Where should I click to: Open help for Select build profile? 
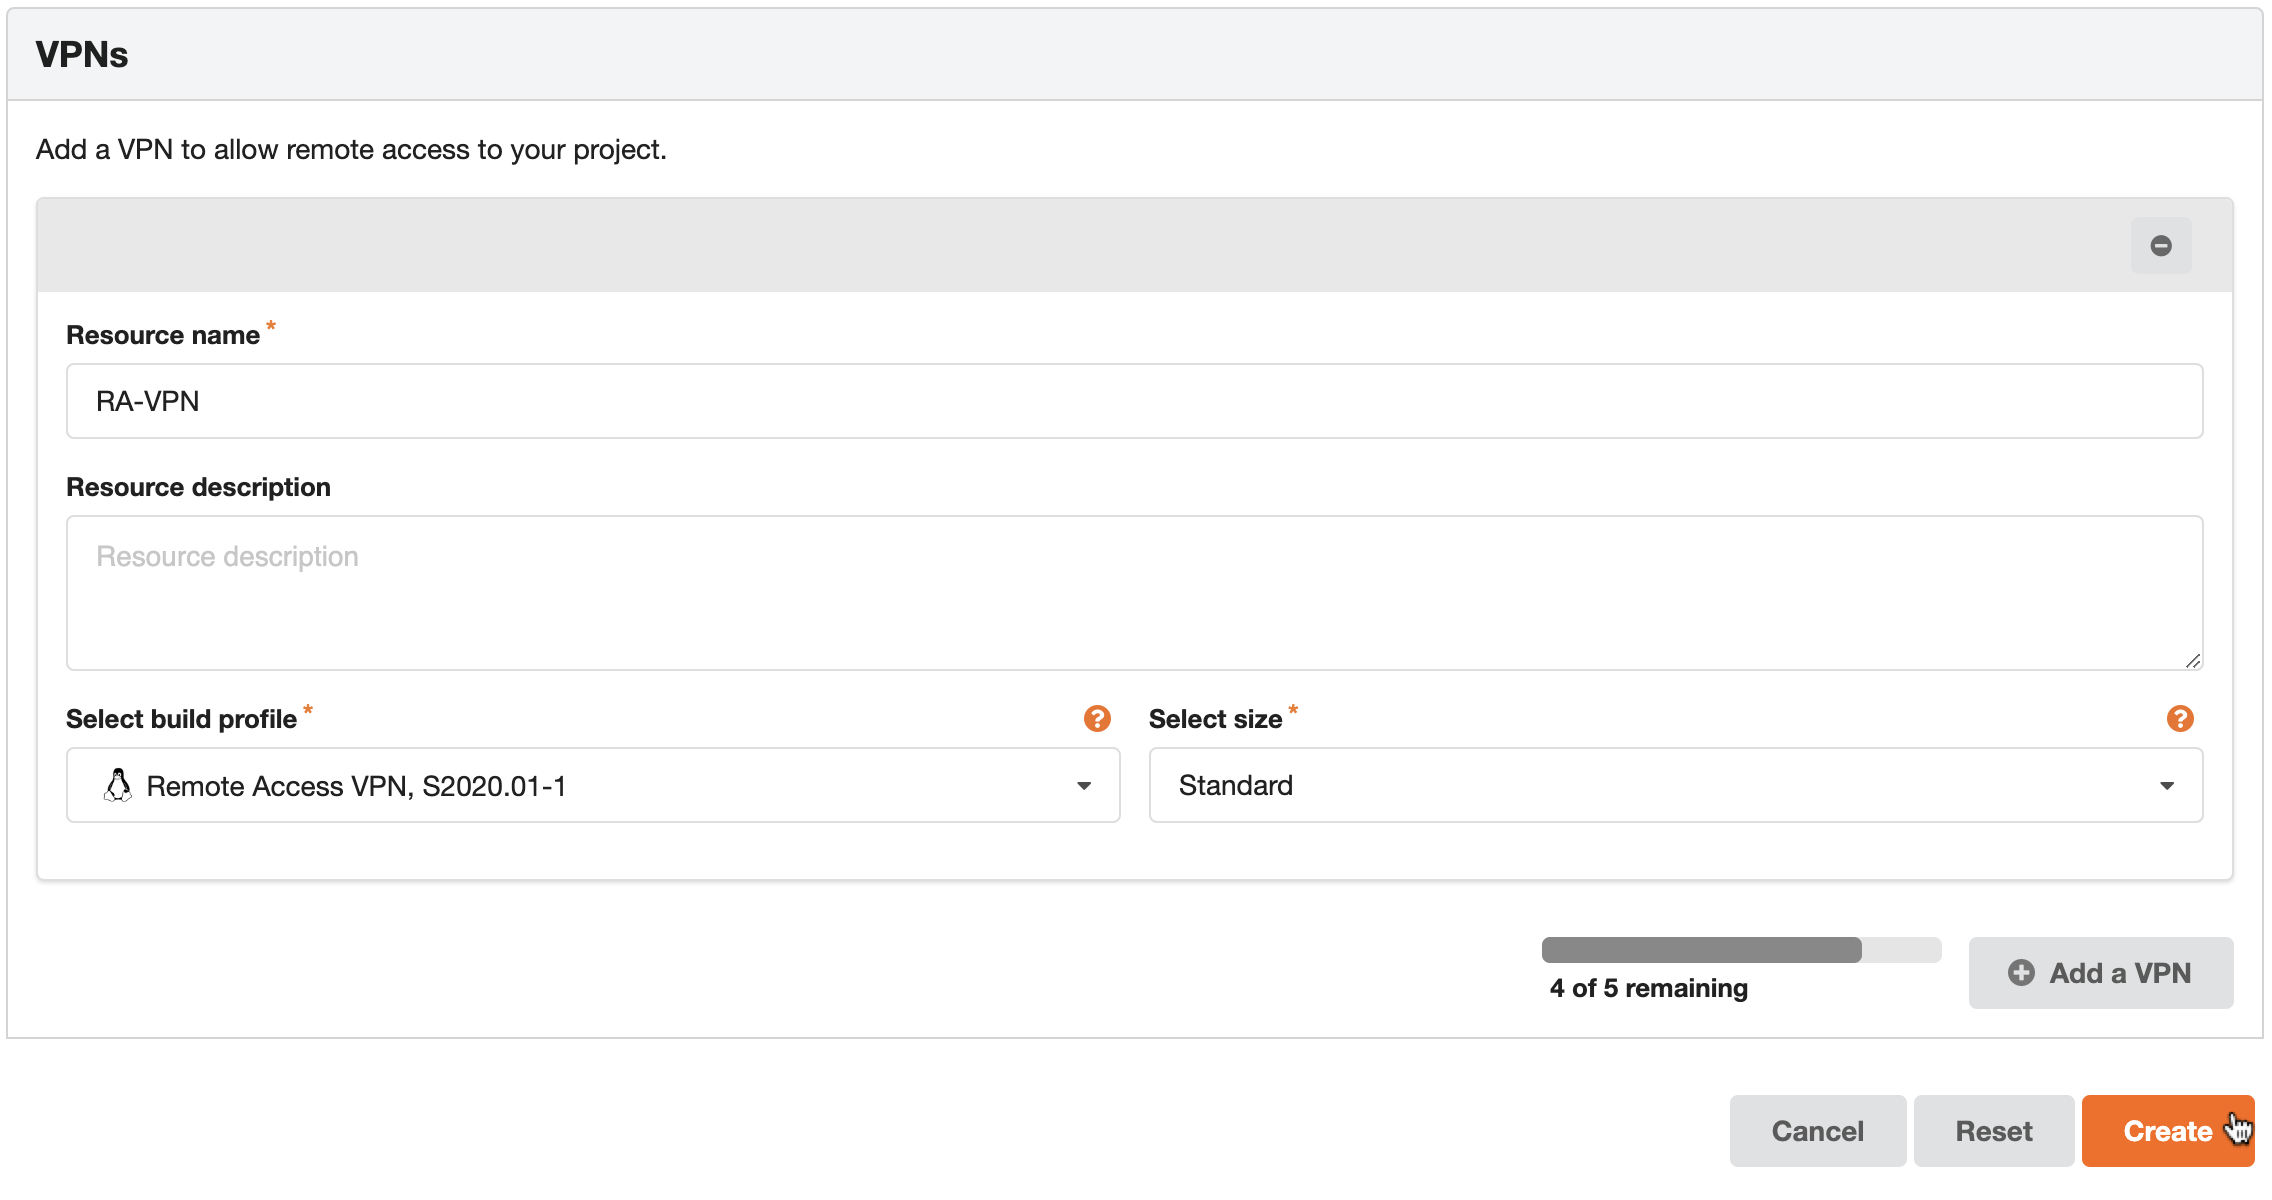(x=1097, y=718)
